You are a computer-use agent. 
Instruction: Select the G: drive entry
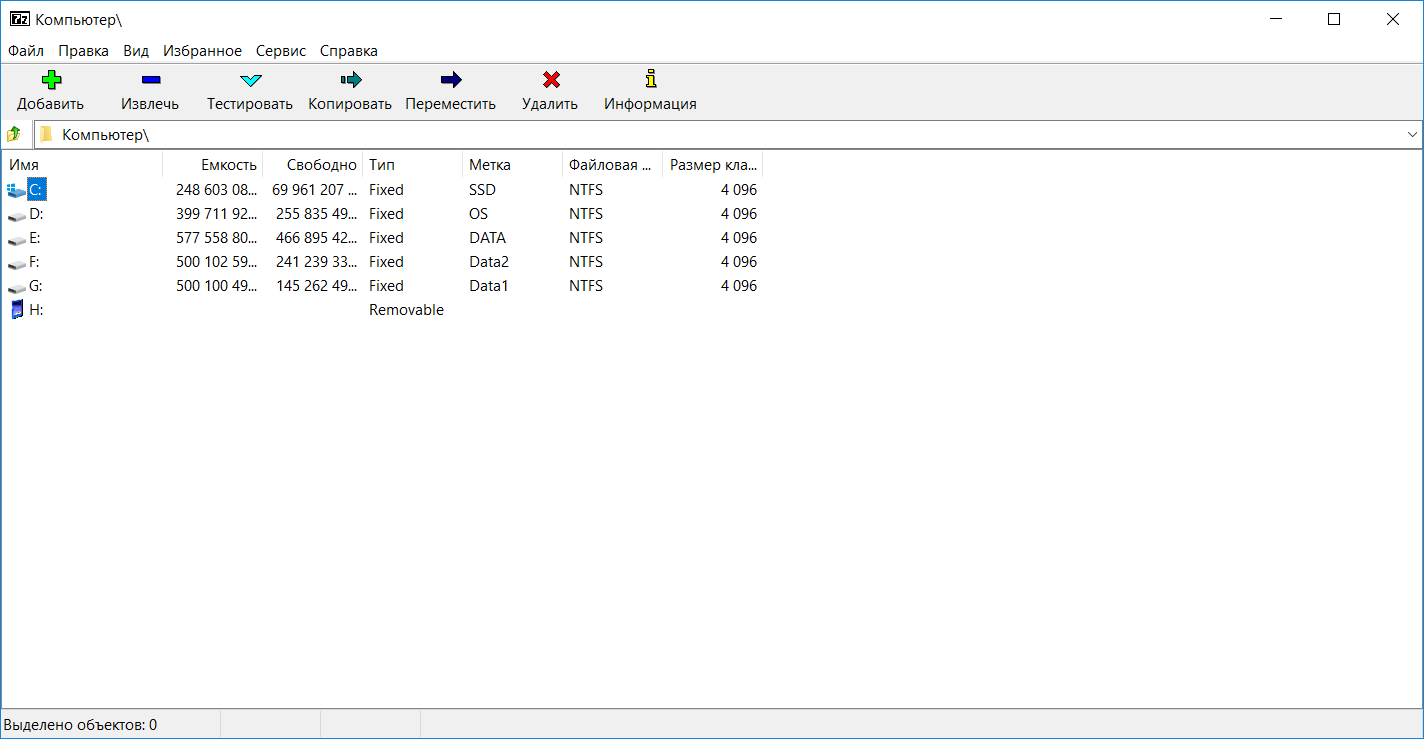[36, 286]
